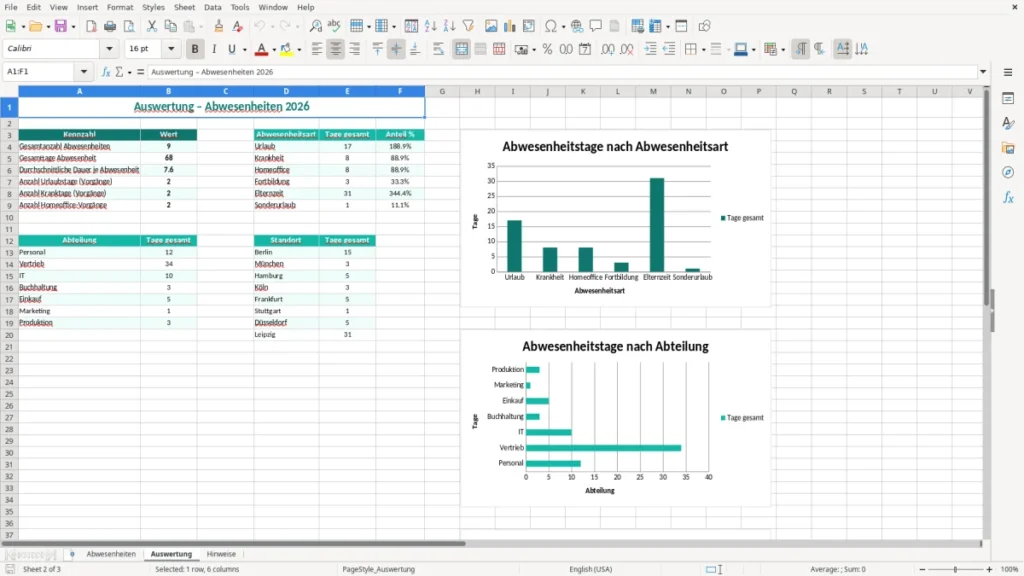Image resolution: width=1024 pixels, height=576 pixels.
Task: Click PageStyle_Auswertung in status bar
Action: [x=378, y=569]
